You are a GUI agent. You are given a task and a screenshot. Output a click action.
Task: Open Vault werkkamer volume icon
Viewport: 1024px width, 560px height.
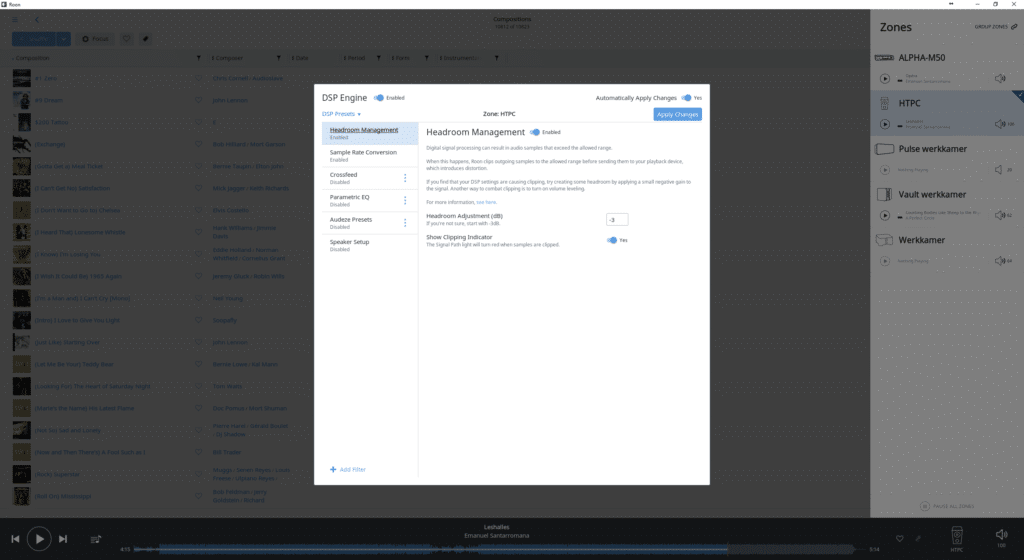pyautogui.click(x=1000, y=215)
